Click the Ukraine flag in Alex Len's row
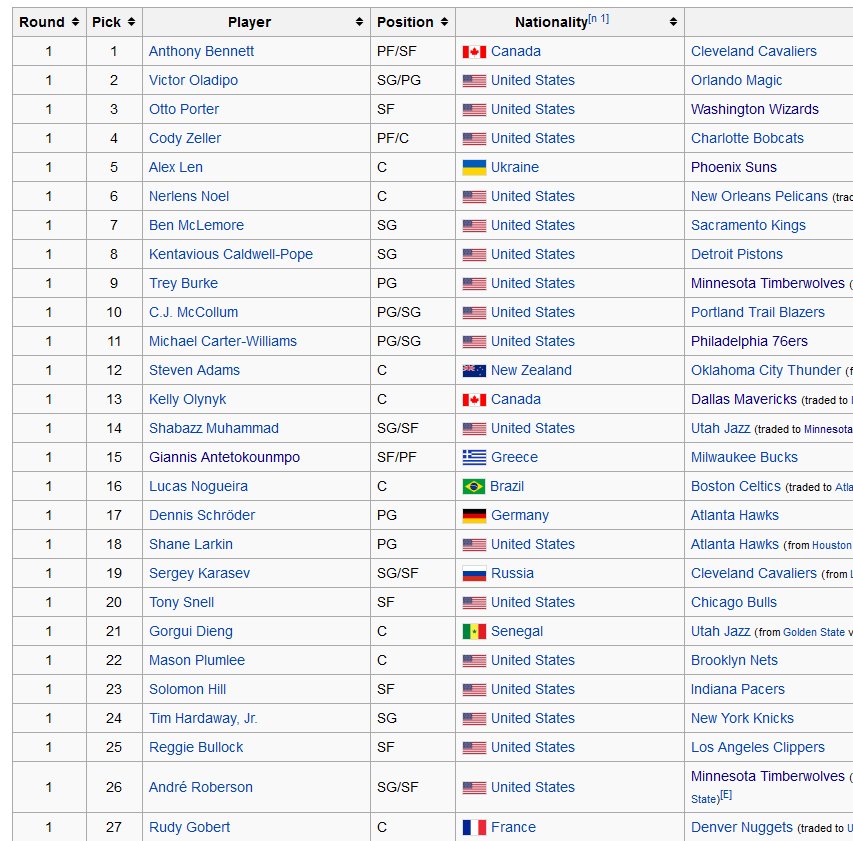The width and height of the screenshot is (853, 841). pyautogui.click(x=474, y=168)
